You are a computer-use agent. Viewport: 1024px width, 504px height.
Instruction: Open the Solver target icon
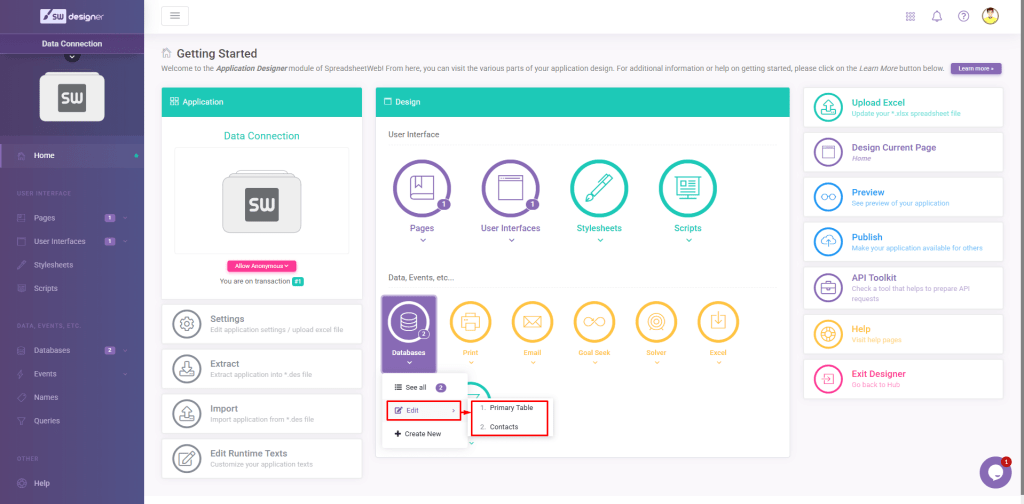[x=656, y=321]
